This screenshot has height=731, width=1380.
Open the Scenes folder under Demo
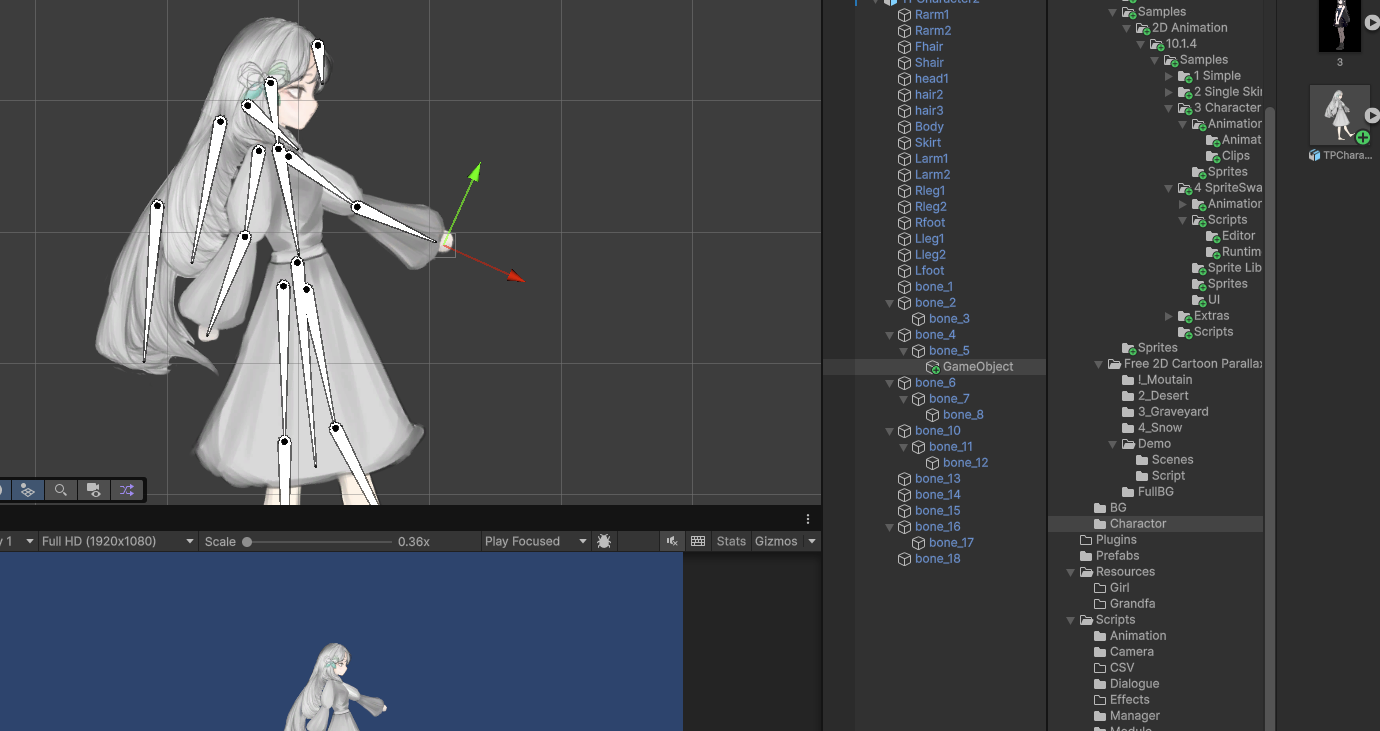[x=1172, y=460]
